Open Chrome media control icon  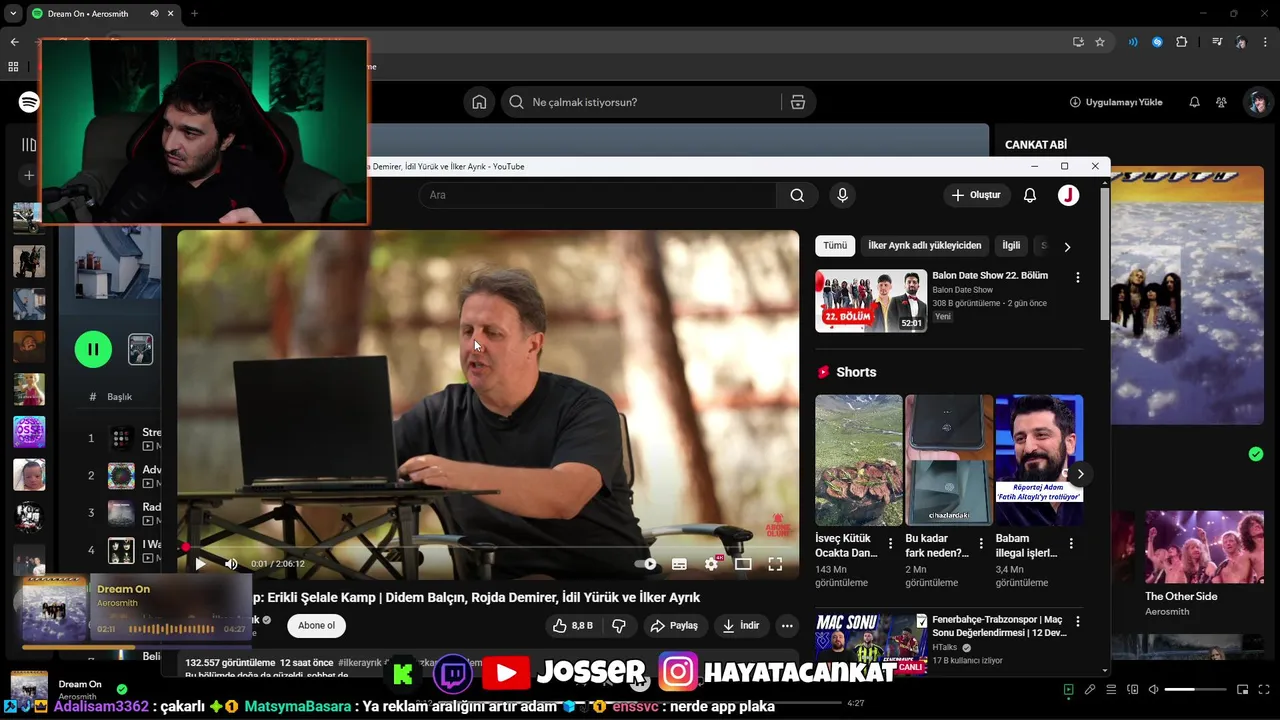[x=1217, y=42]
